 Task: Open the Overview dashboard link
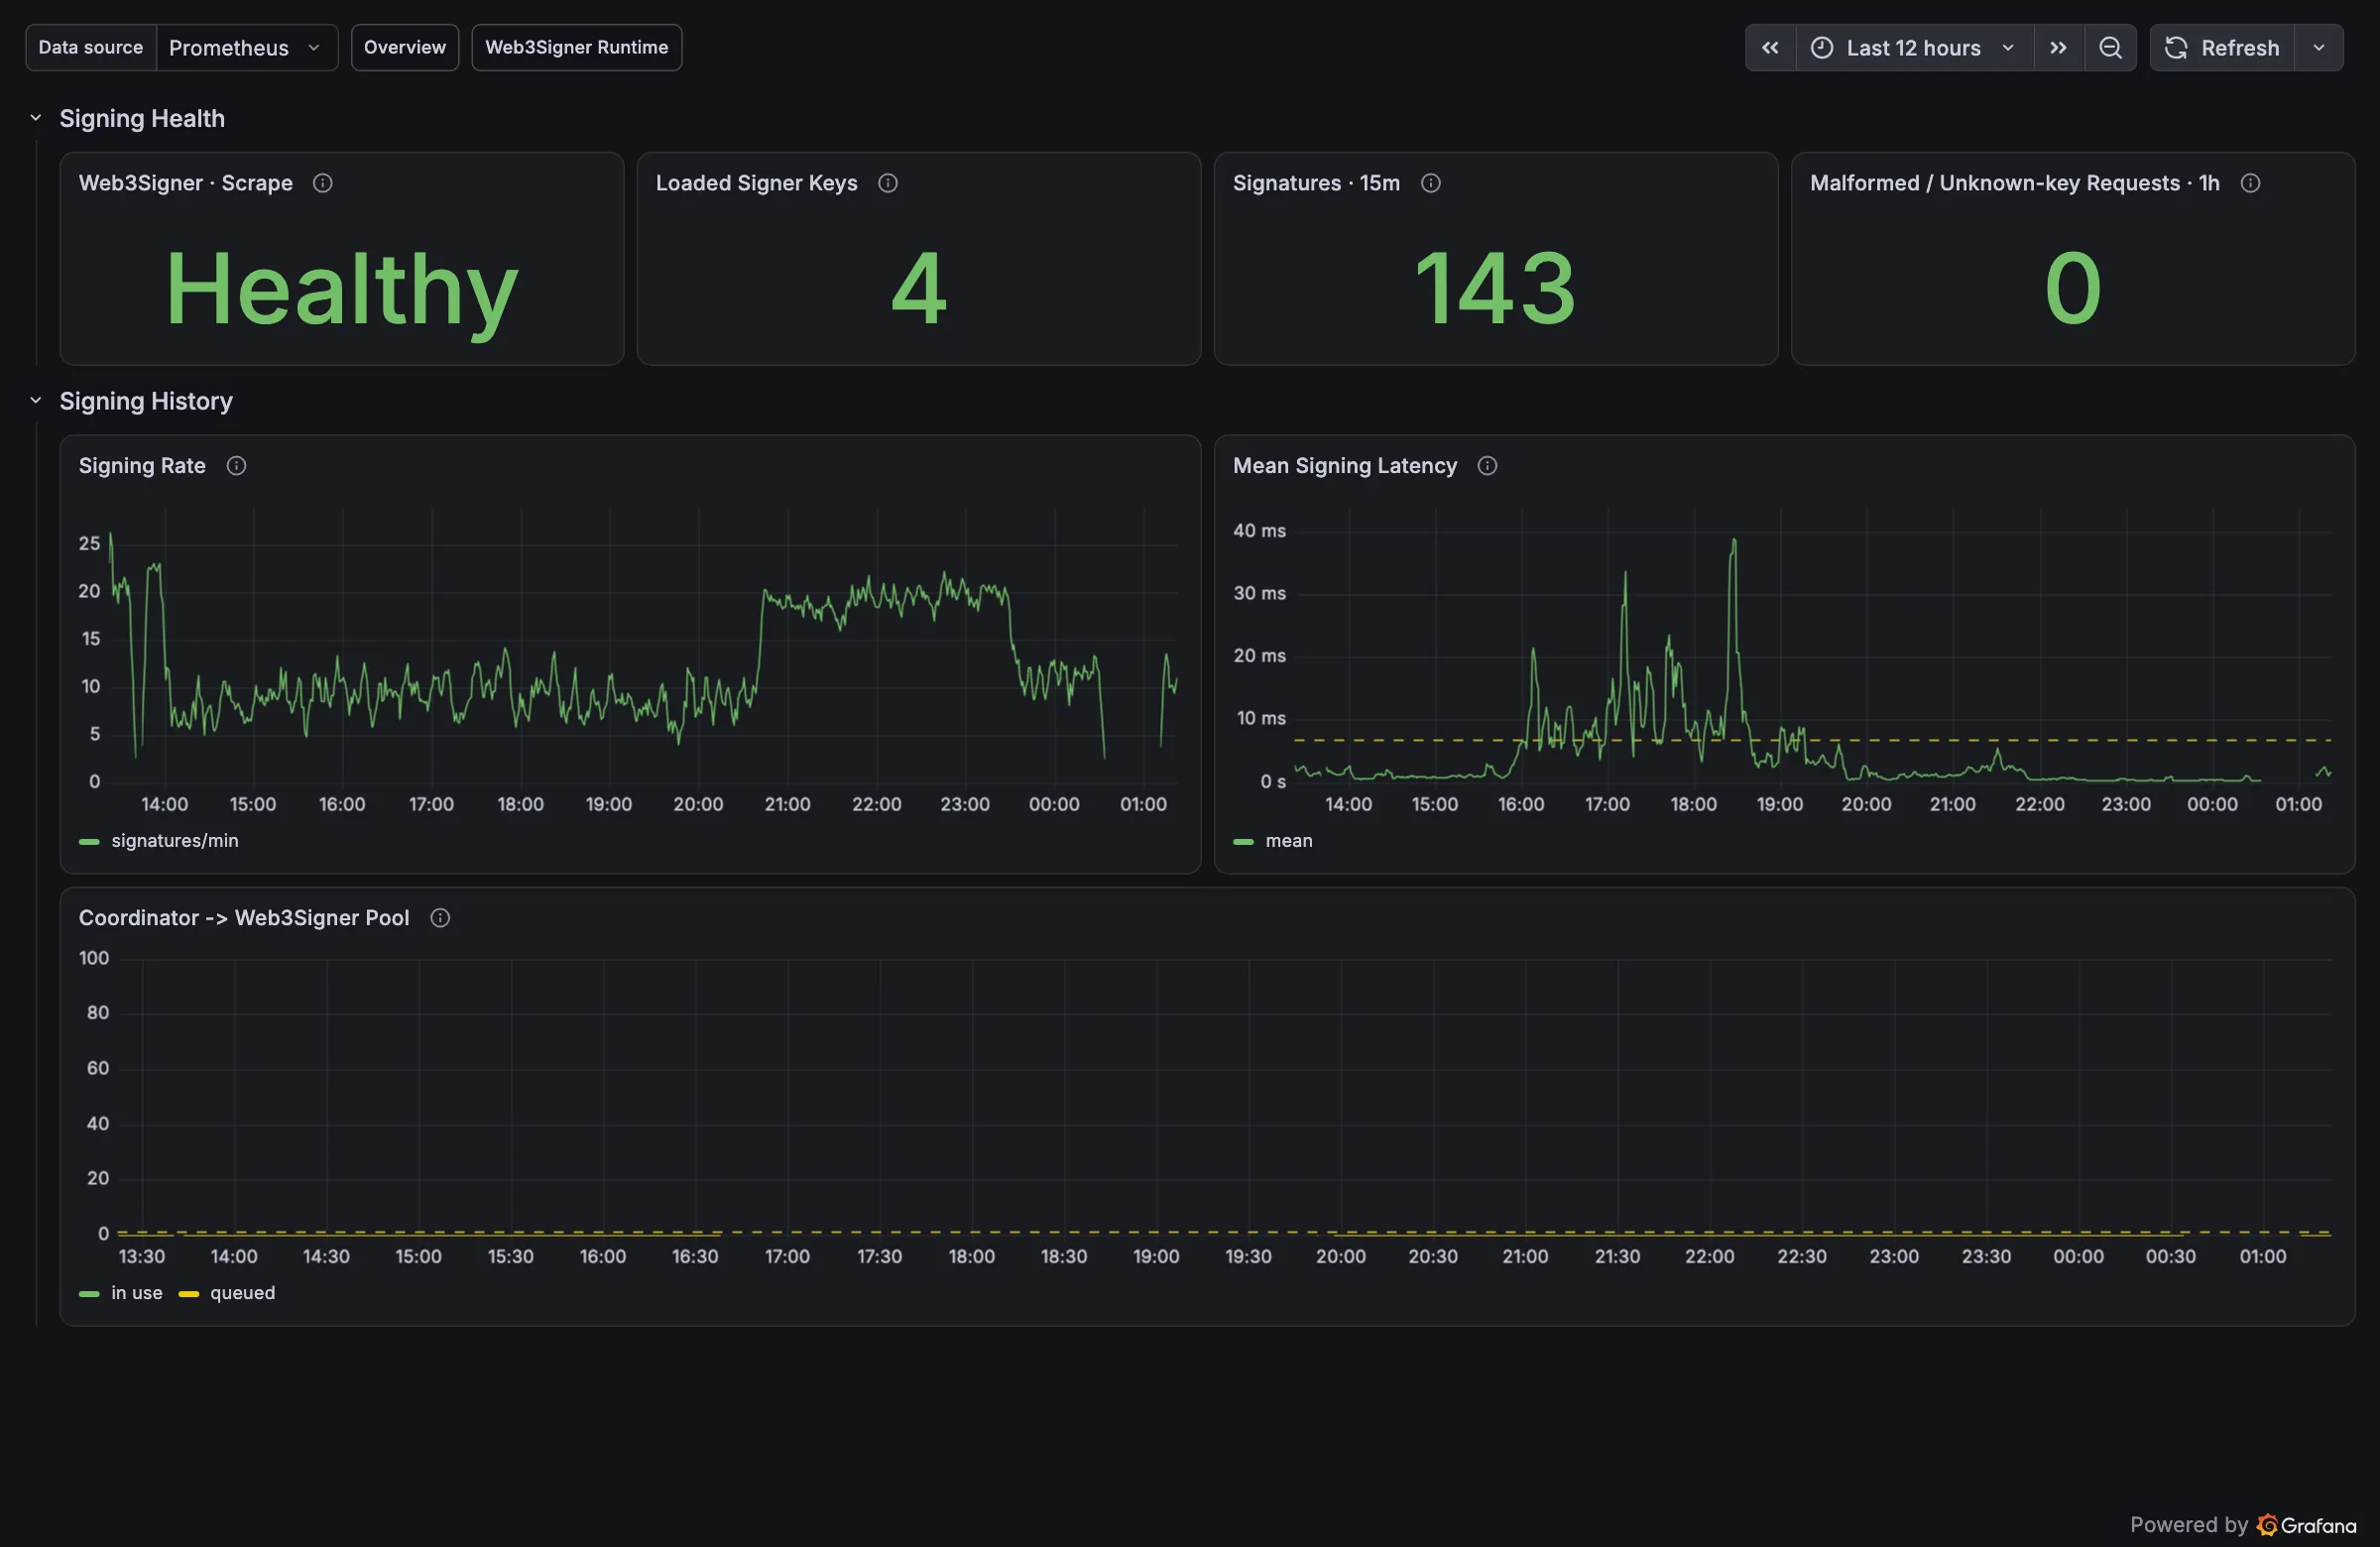click(405, 48)
